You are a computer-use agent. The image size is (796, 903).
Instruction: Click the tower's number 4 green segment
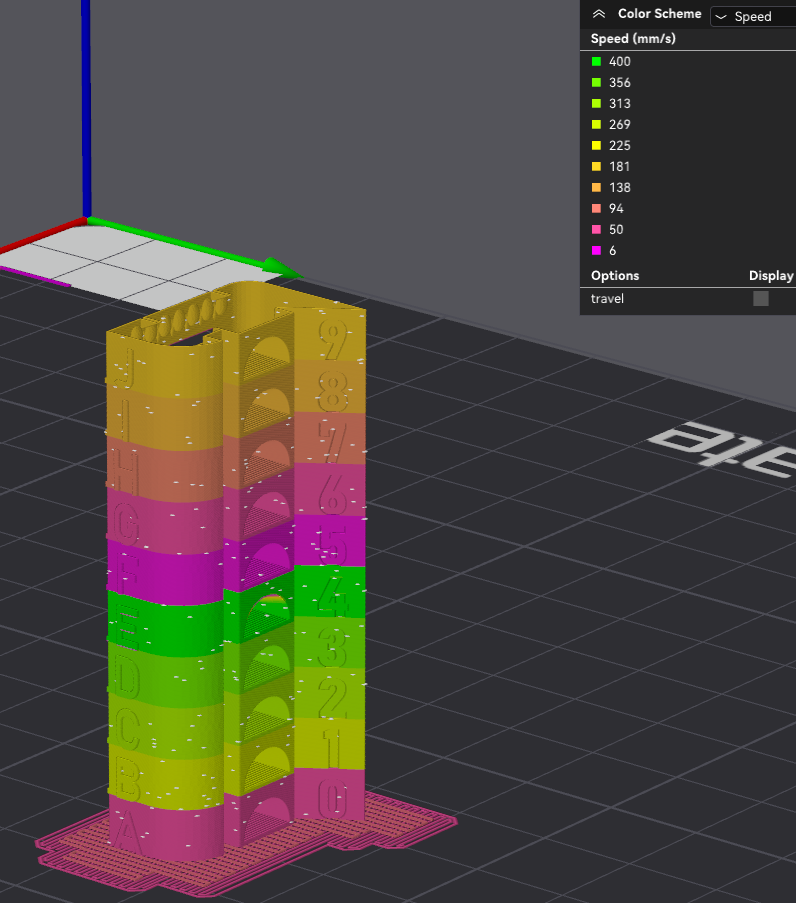(x=331, y=593)
